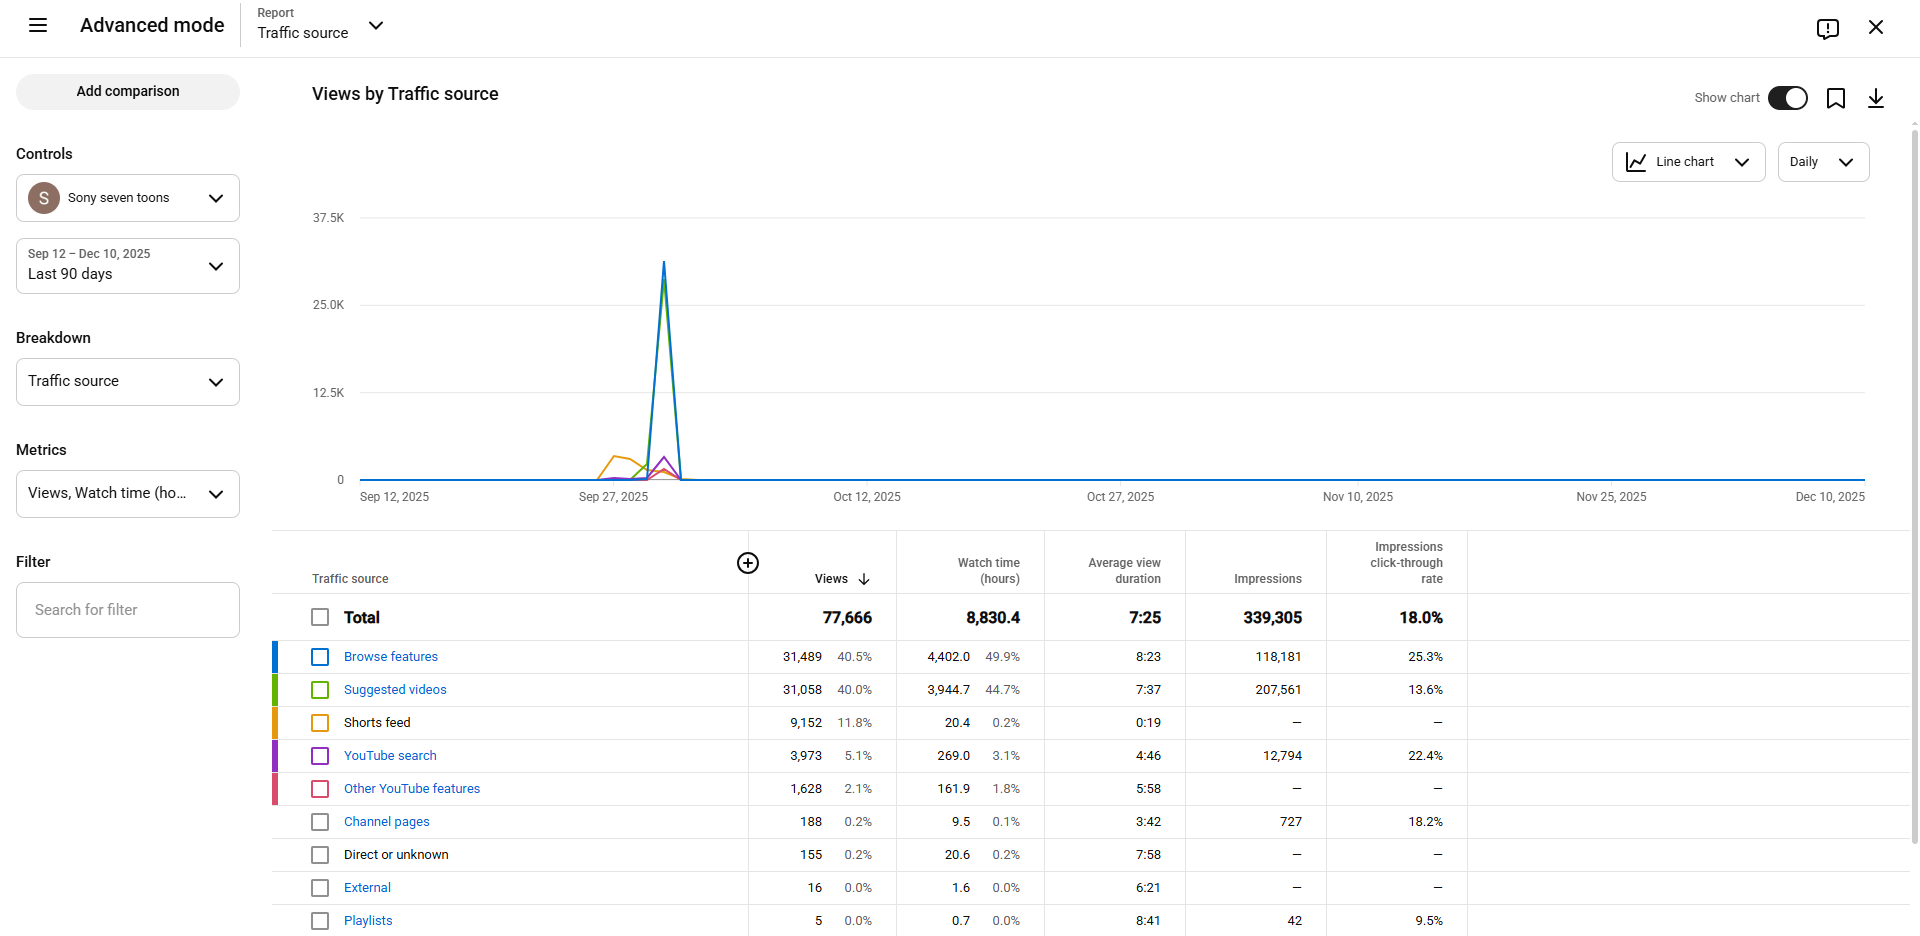The width and height of the screenshot is (1920, 936).
Task: Click the send feedback icon
Action: (1827, 28)
